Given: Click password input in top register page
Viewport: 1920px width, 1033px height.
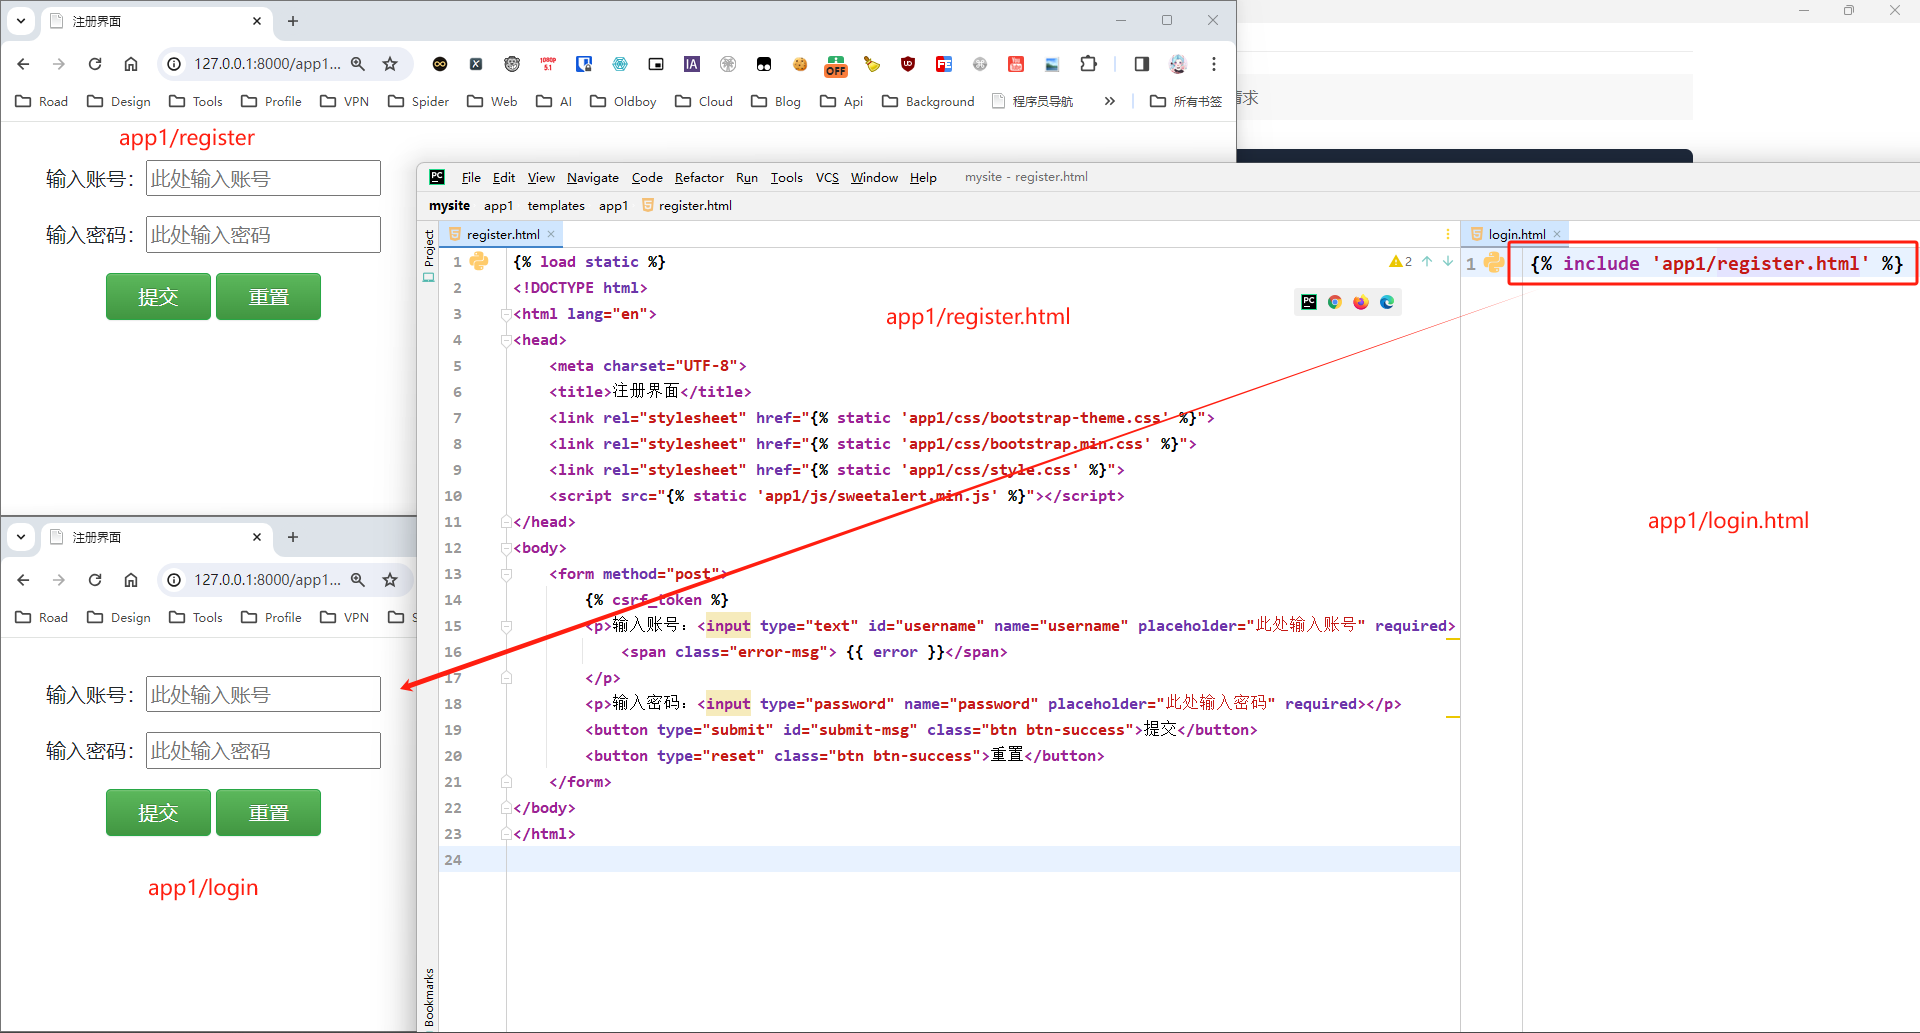Looking at the screenshot, I should (x=263, y=235).
